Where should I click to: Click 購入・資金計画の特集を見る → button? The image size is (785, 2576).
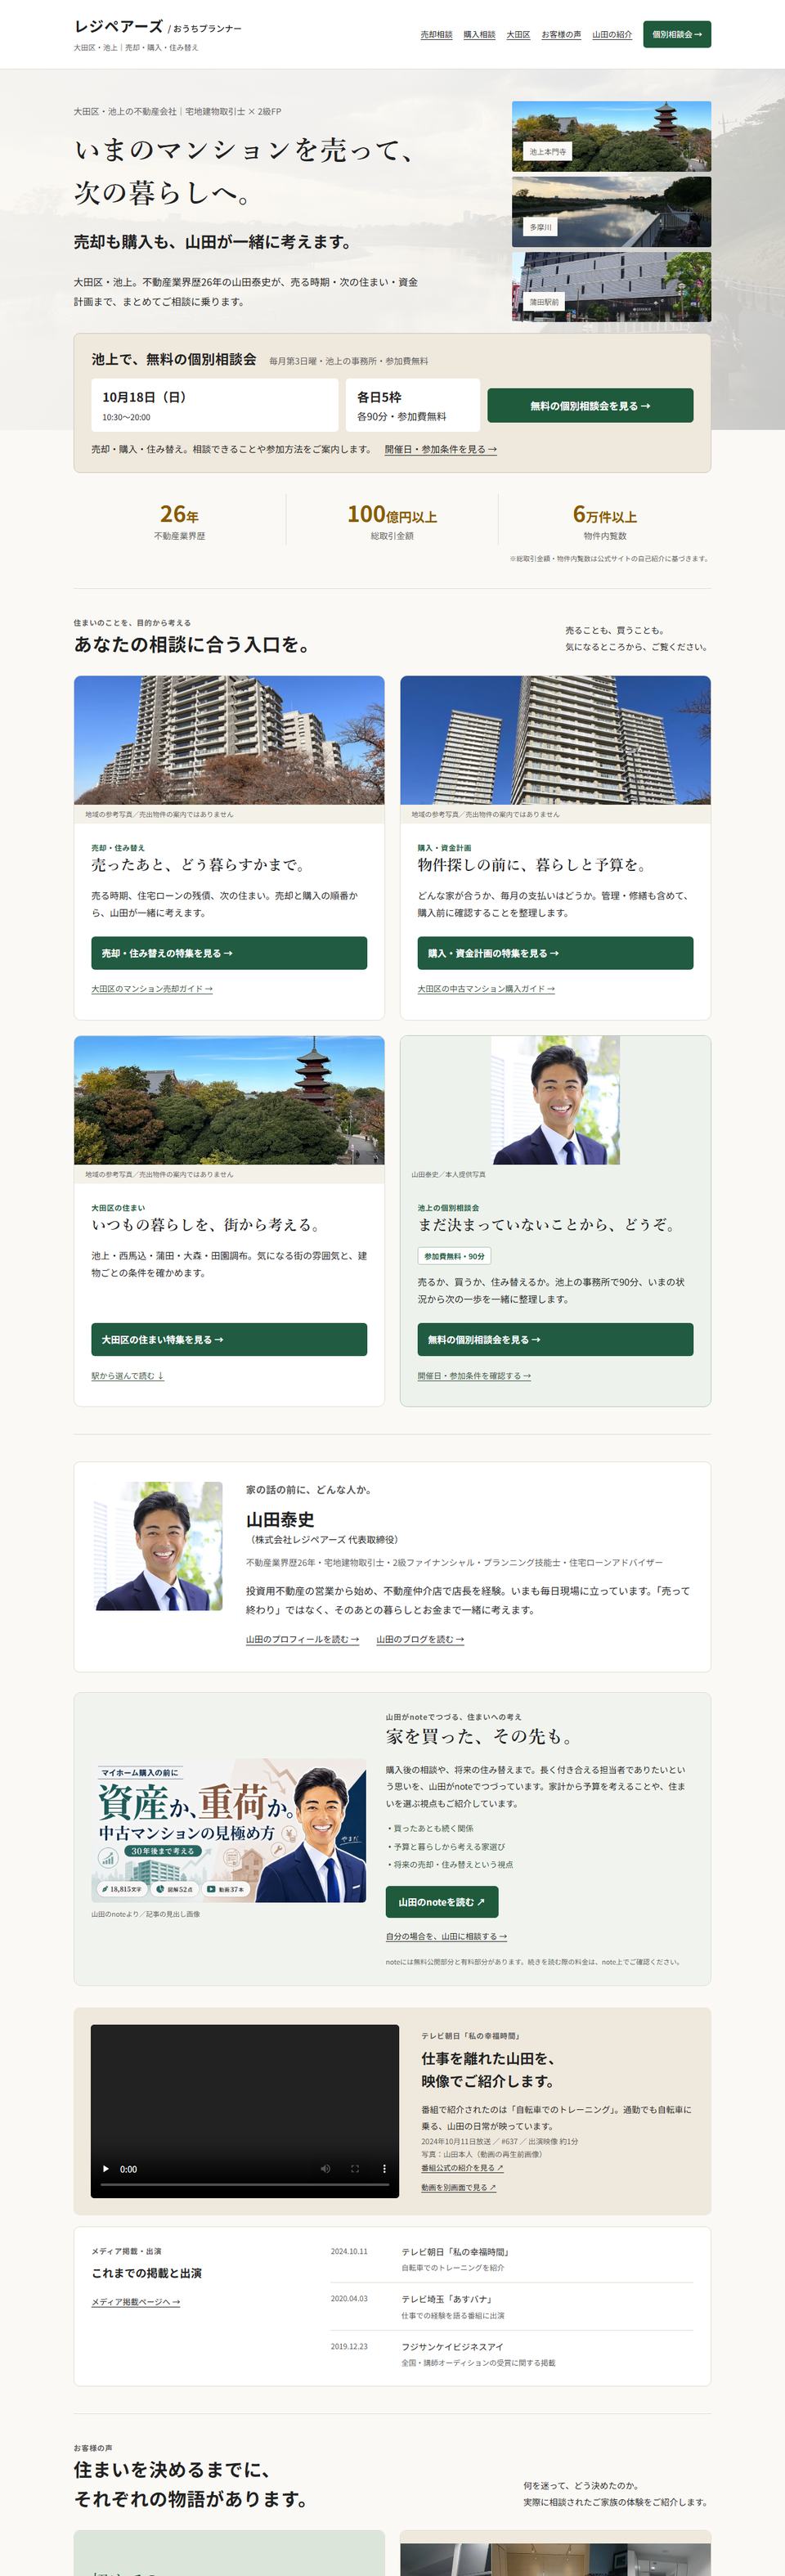pyautogui.click(x=555, y=953)
